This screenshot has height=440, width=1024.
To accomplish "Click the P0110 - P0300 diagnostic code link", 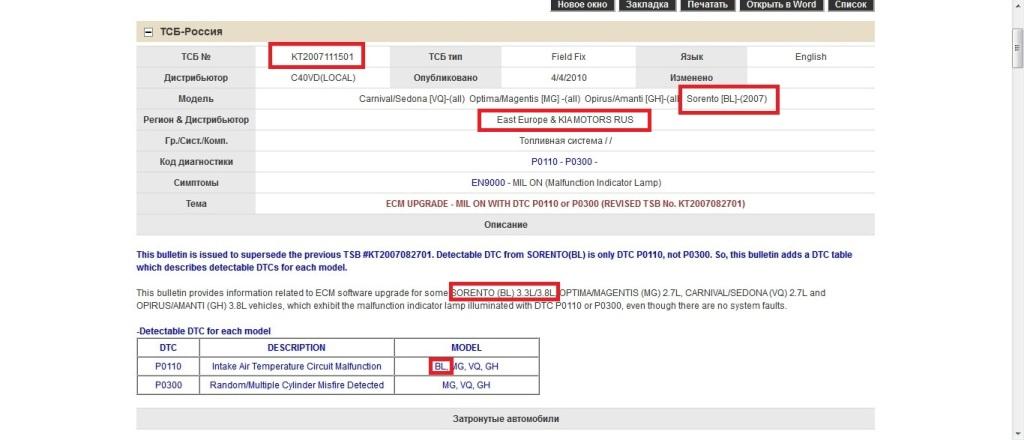I will coord(564,161).
